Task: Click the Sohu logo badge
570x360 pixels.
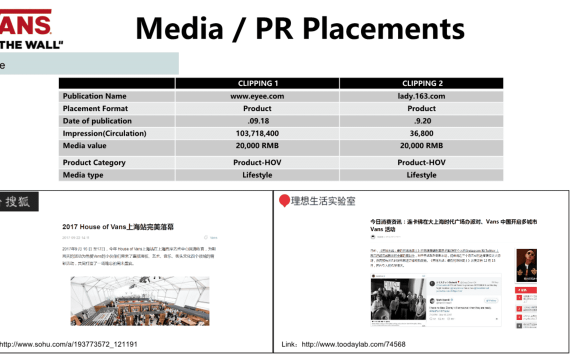Action: (x=19, y=201)
